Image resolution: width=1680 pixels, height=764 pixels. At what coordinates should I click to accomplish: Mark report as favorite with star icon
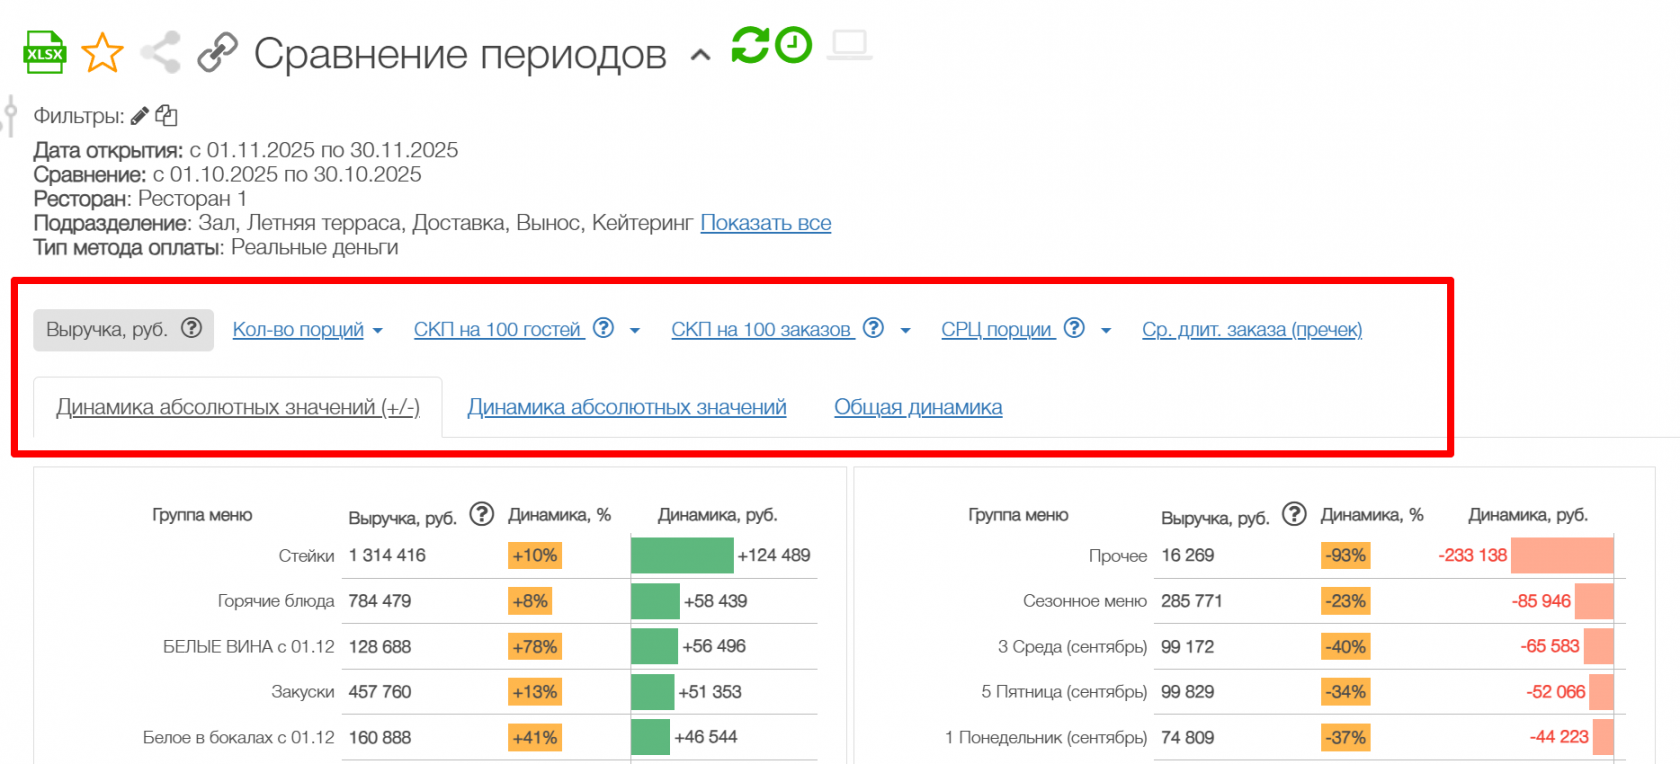point(102,53)
